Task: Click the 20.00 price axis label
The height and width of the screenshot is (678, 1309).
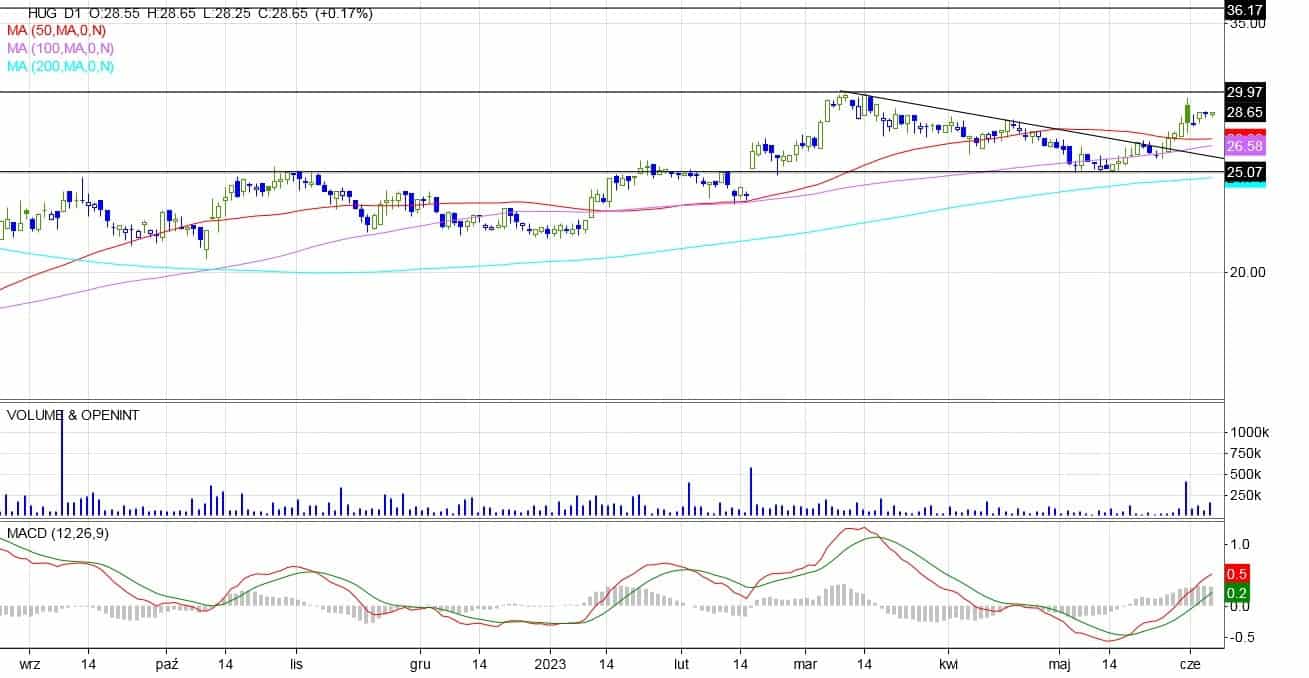Action: coord(1247,272)
